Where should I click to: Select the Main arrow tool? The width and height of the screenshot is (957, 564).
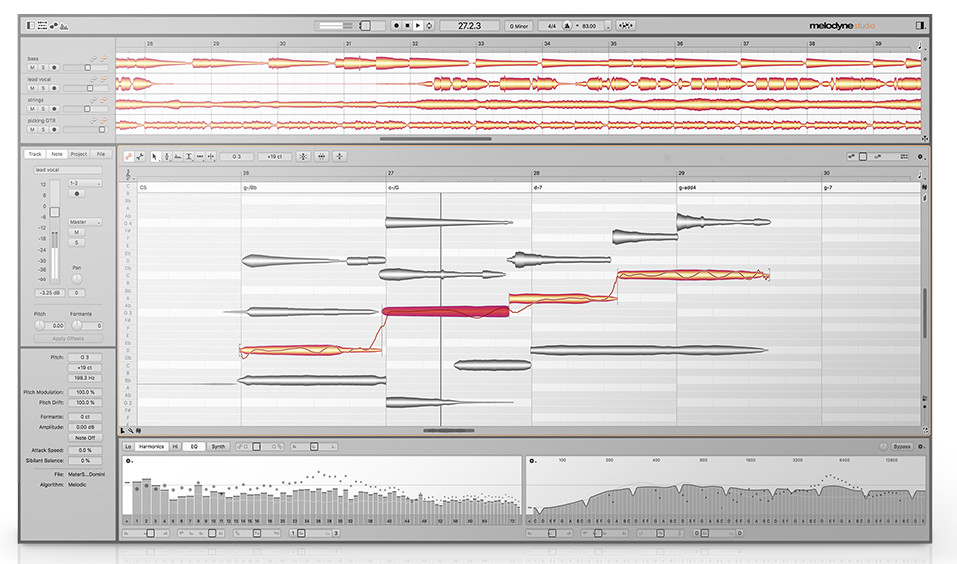click(154, 157)
